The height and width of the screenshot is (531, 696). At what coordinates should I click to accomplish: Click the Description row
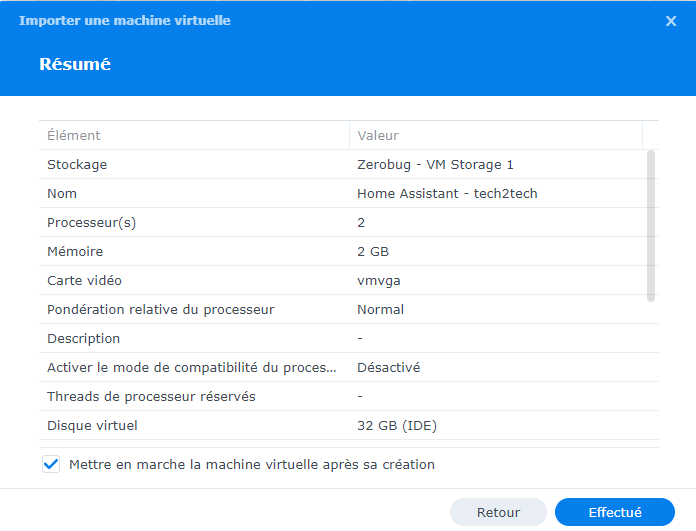click(x=349, y=338)
